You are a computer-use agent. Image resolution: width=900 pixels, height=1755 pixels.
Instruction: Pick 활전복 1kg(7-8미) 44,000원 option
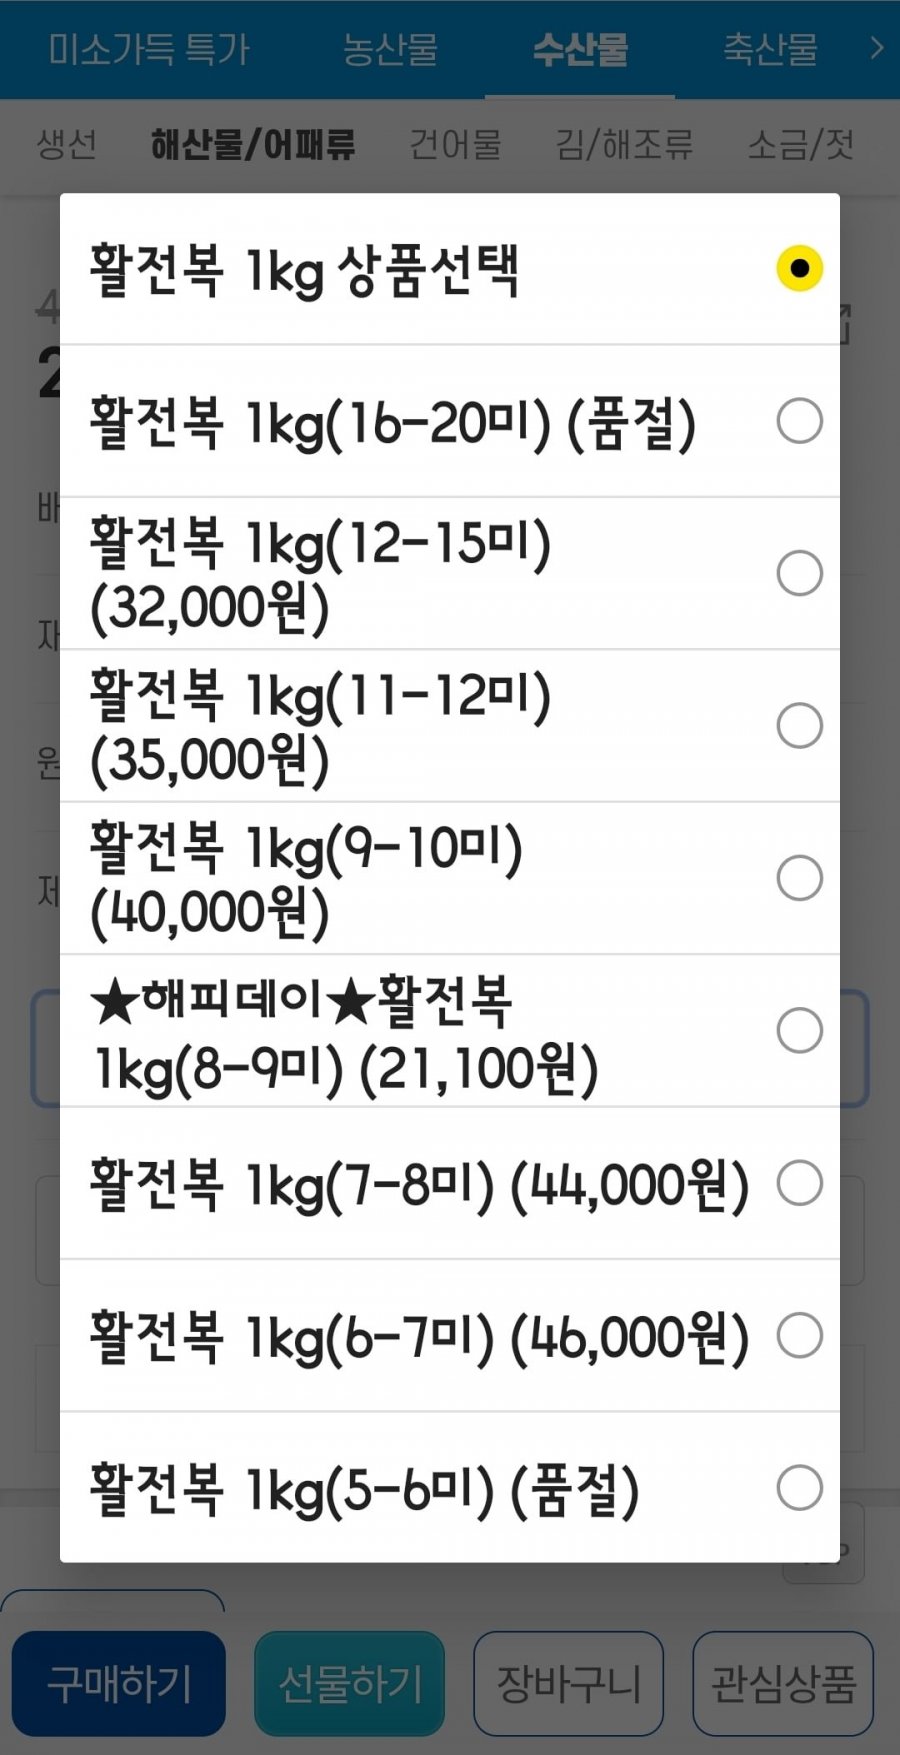(798, 1183)
